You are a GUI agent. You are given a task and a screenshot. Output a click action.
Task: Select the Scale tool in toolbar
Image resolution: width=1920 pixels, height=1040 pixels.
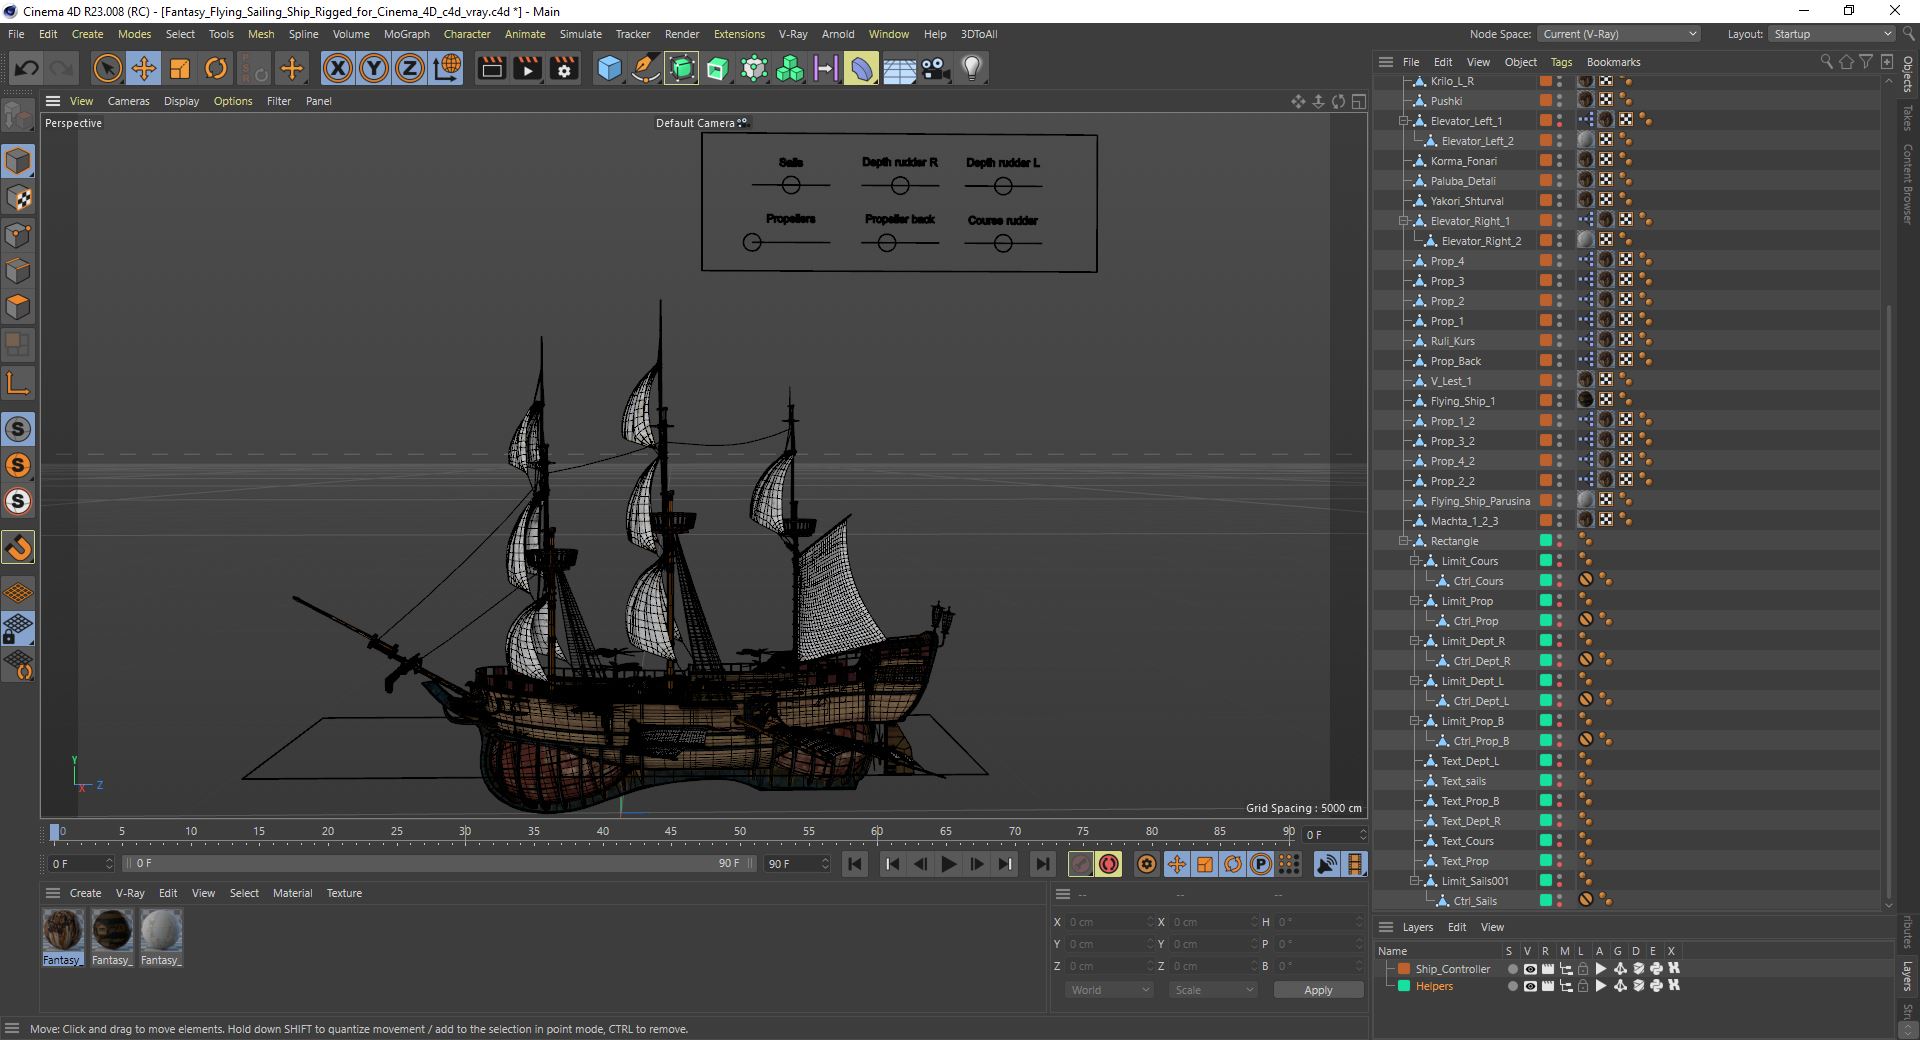click(180, 68)
